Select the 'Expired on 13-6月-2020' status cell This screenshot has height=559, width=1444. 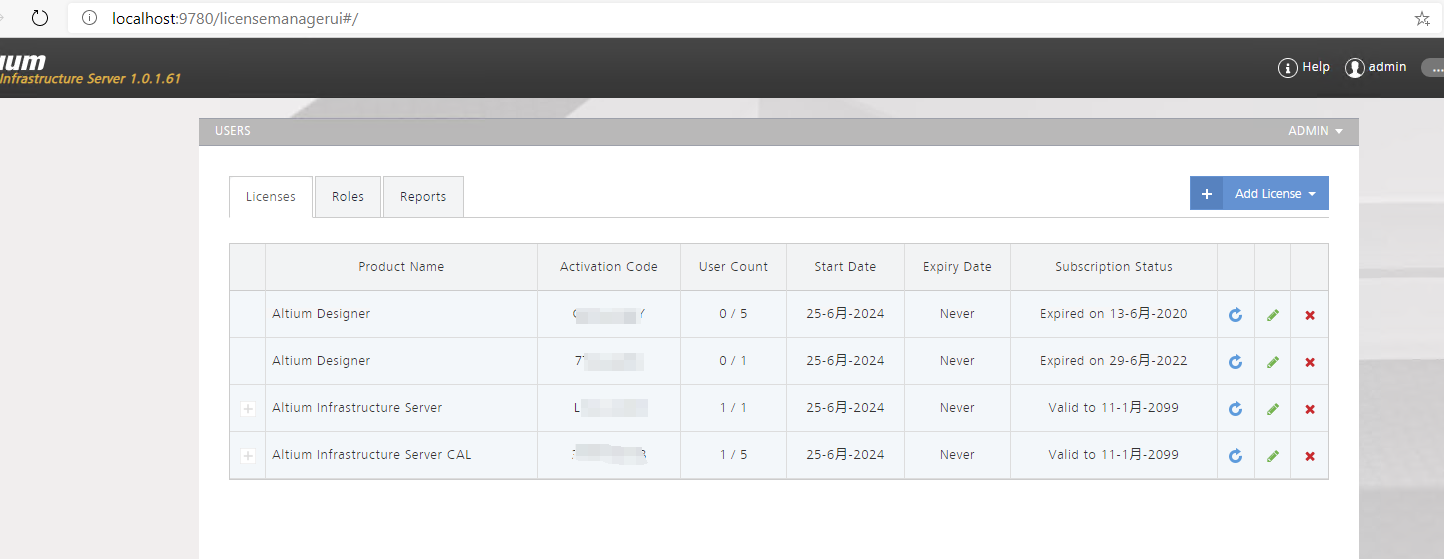(1114, 314)
